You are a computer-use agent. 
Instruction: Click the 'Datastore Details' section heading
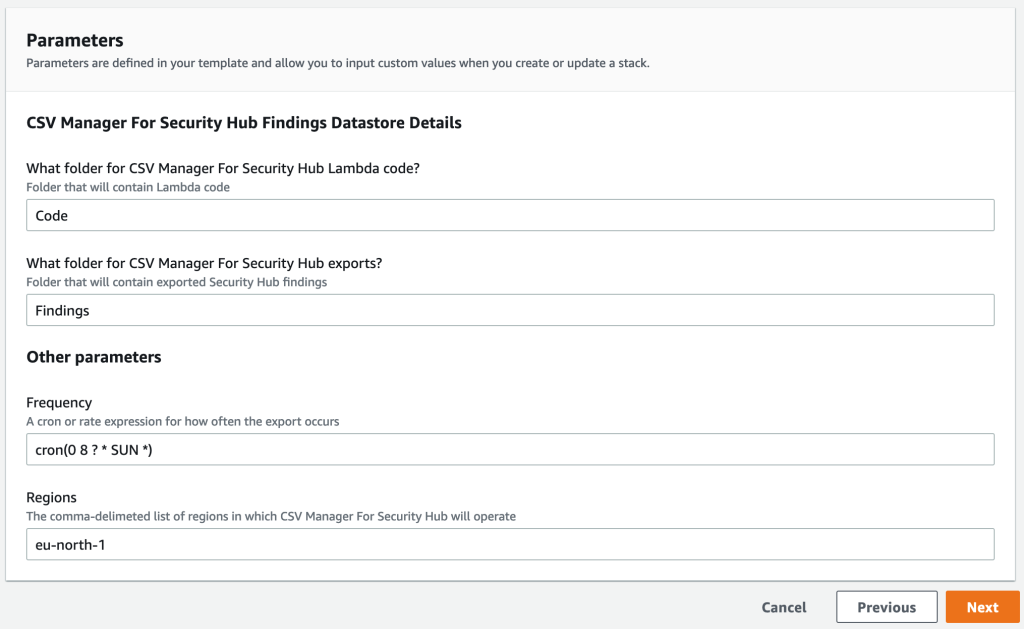(244, 123)
